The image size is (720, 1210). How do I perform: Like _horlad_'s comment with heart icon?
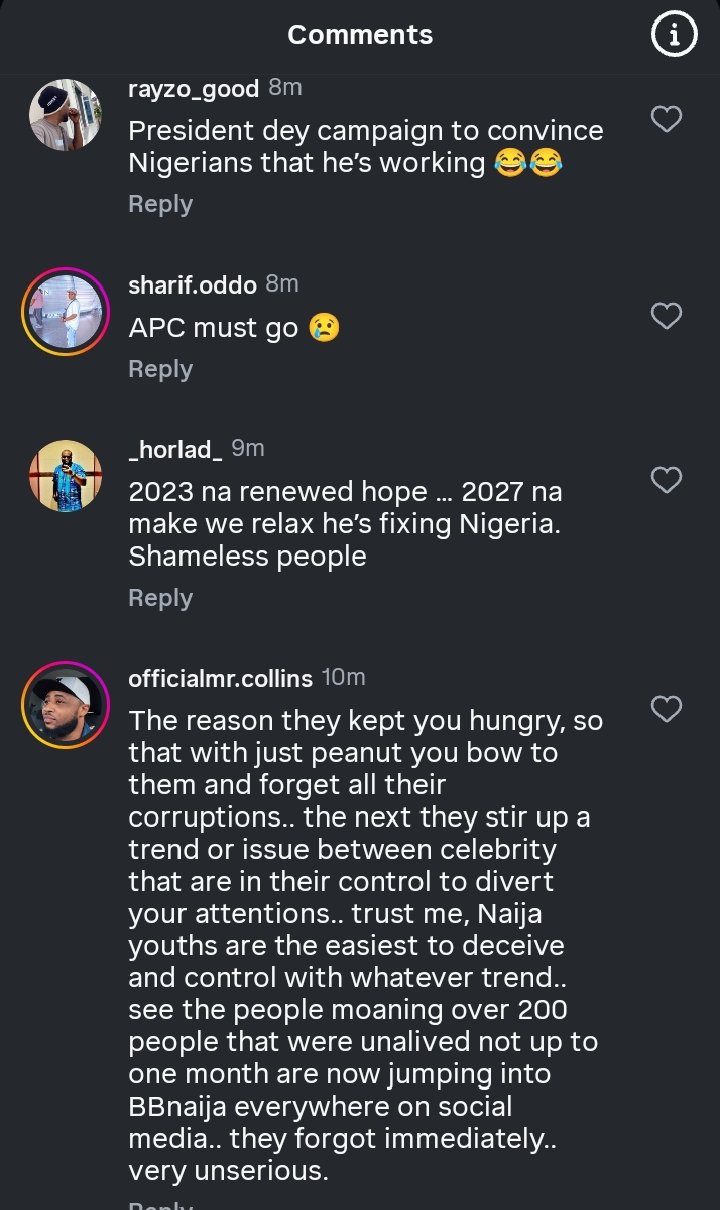coord(666,480)
